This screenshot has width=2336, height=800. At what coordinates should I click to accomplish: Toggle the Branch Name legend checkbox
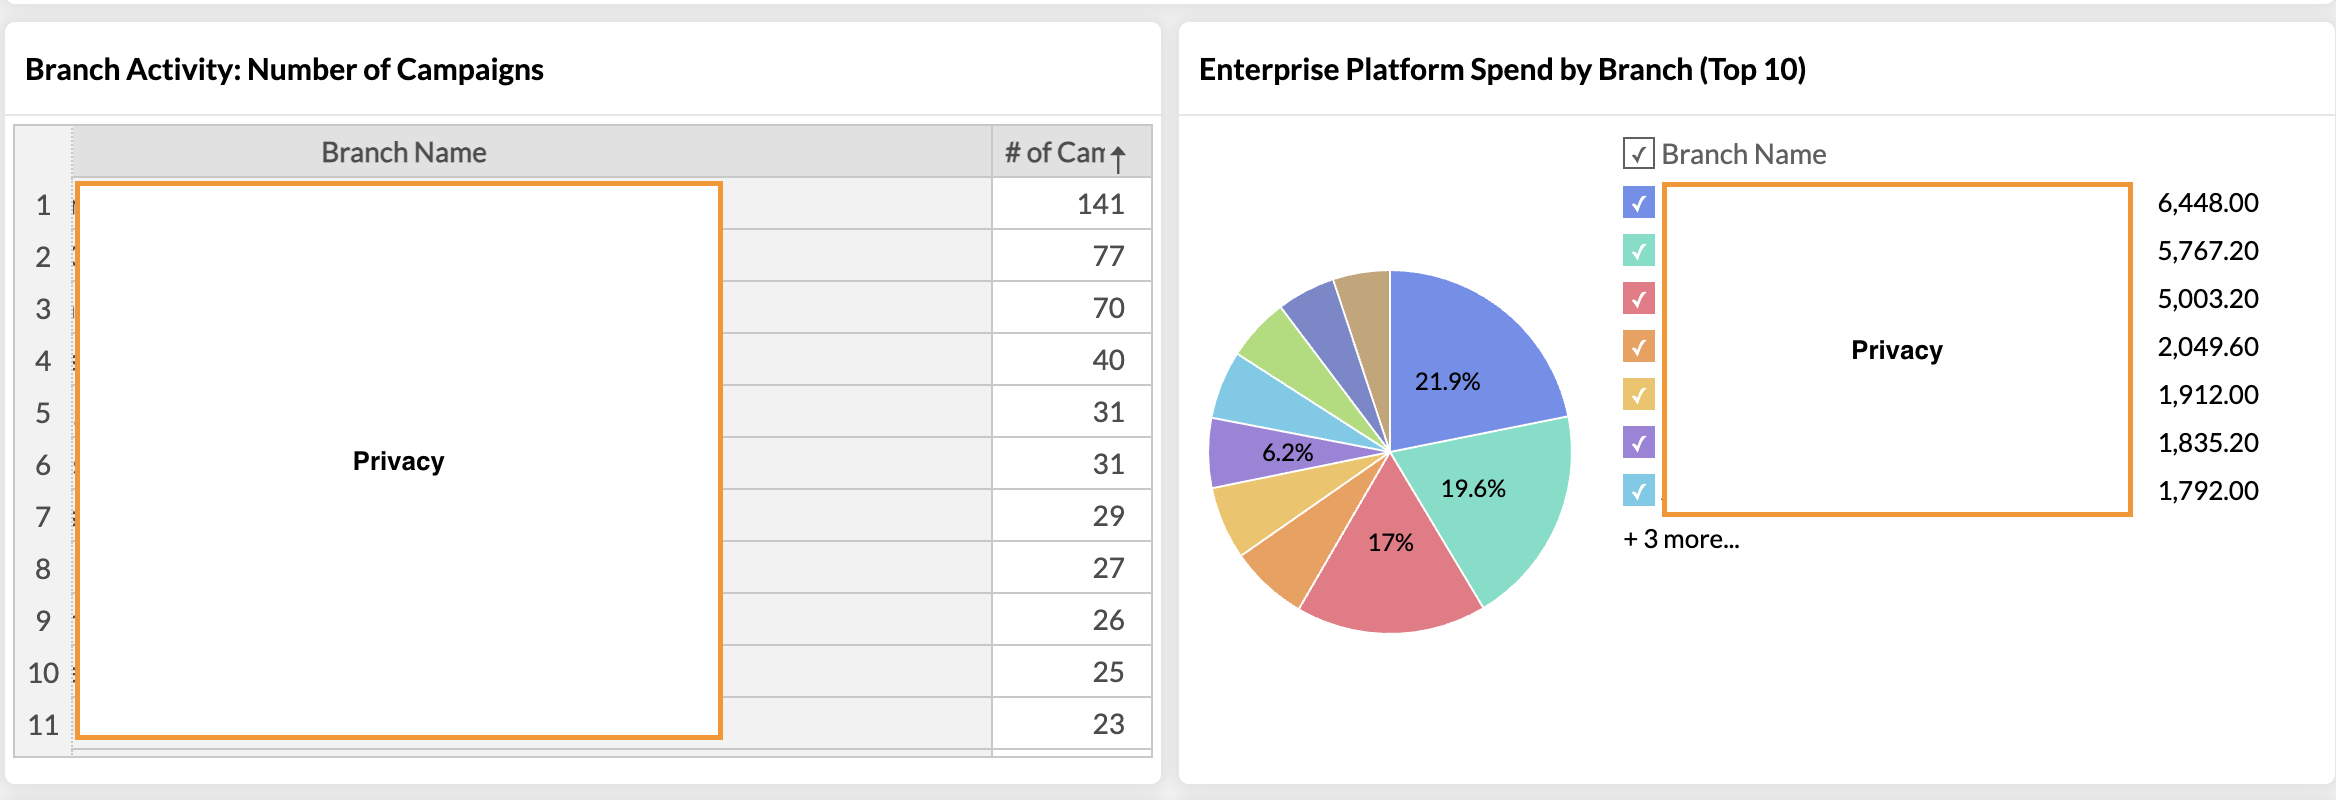[1638, 154]
